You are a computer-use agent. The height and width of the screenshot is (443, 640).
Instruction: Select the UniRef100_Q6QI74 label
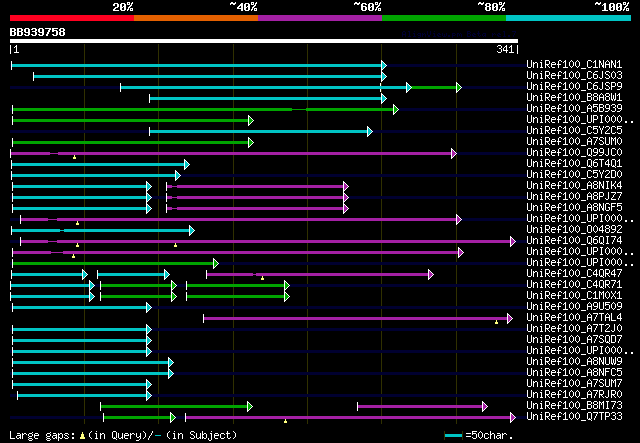click(574, 240)
